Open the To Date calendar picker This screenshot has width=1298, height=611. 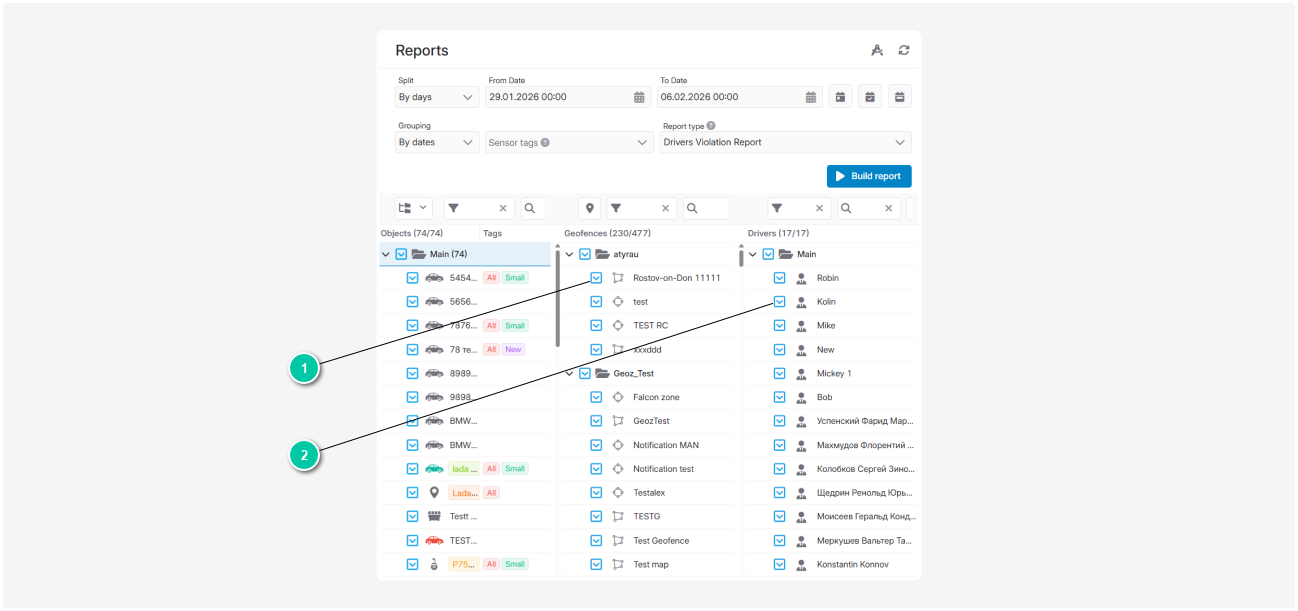coord(811,97)
